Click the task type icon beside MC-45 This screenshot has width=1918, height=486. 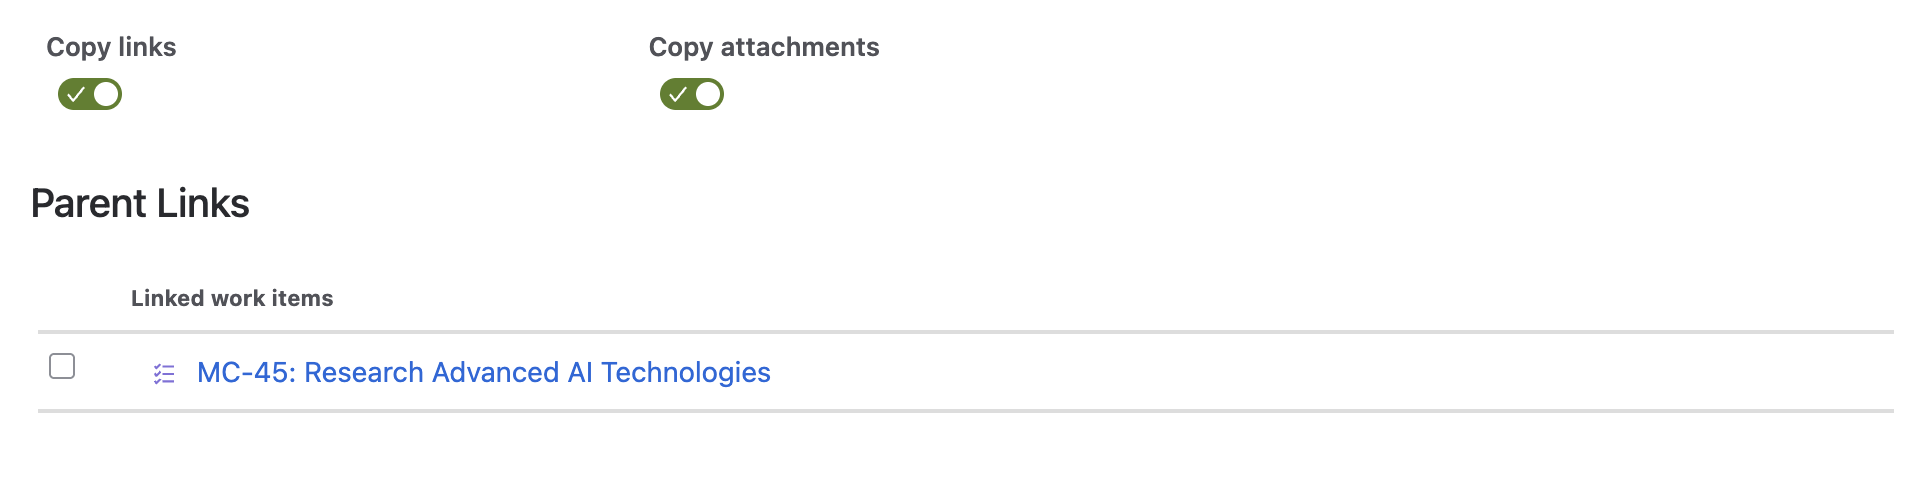coord(164,374)
